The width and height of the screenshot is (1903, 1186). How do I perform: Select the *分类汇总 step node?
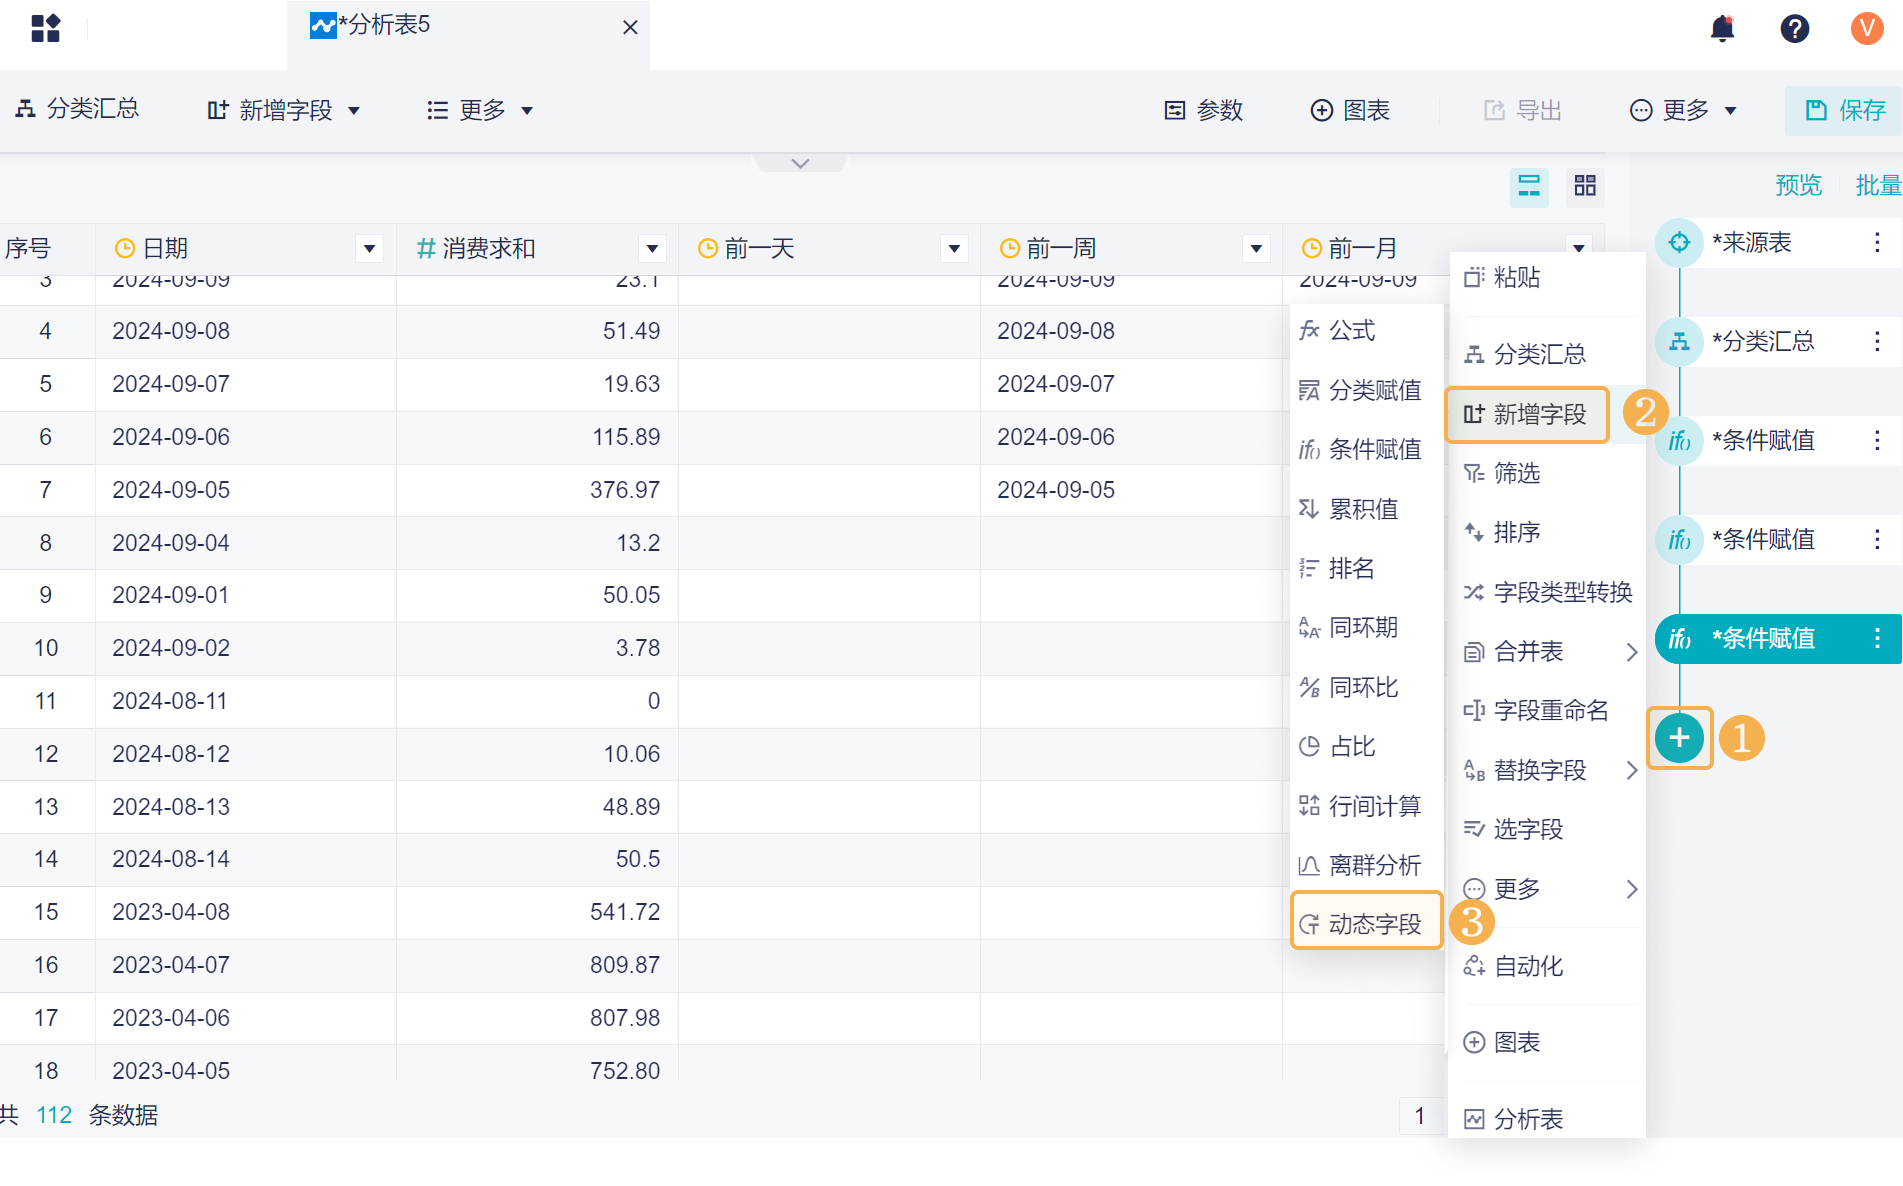click(x=1778, y=341)
